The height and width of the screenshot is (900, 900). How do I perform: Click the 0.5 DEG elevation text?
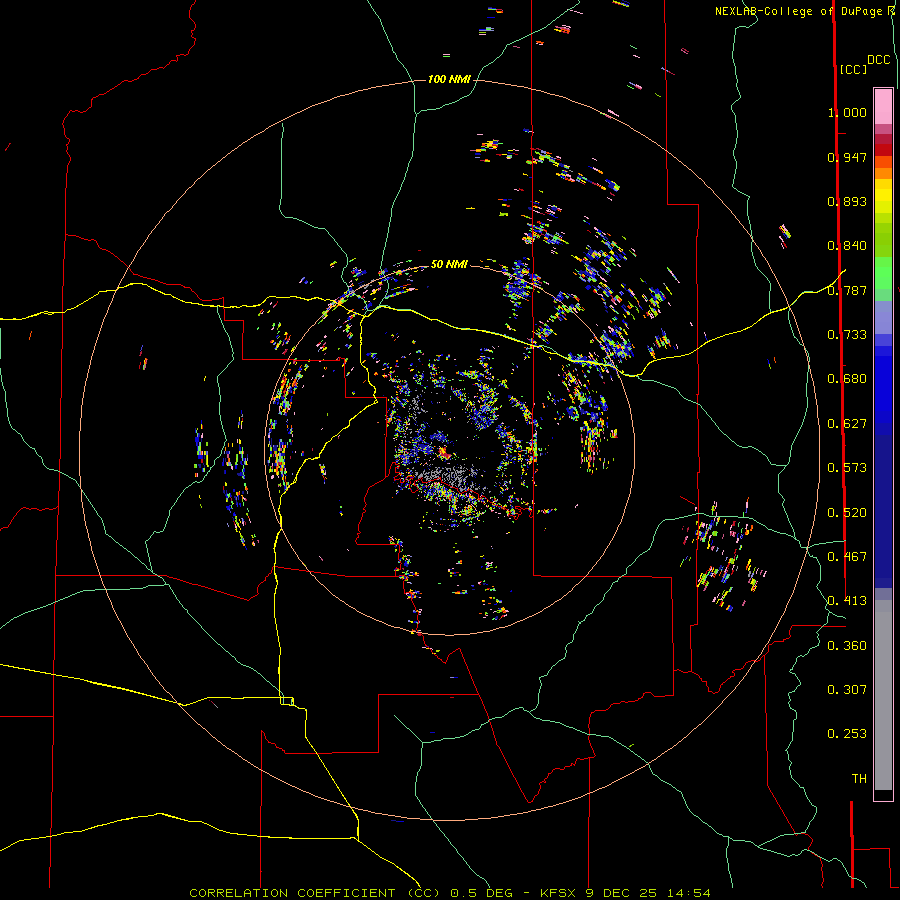pyautogui.click(x=483, y=893)
